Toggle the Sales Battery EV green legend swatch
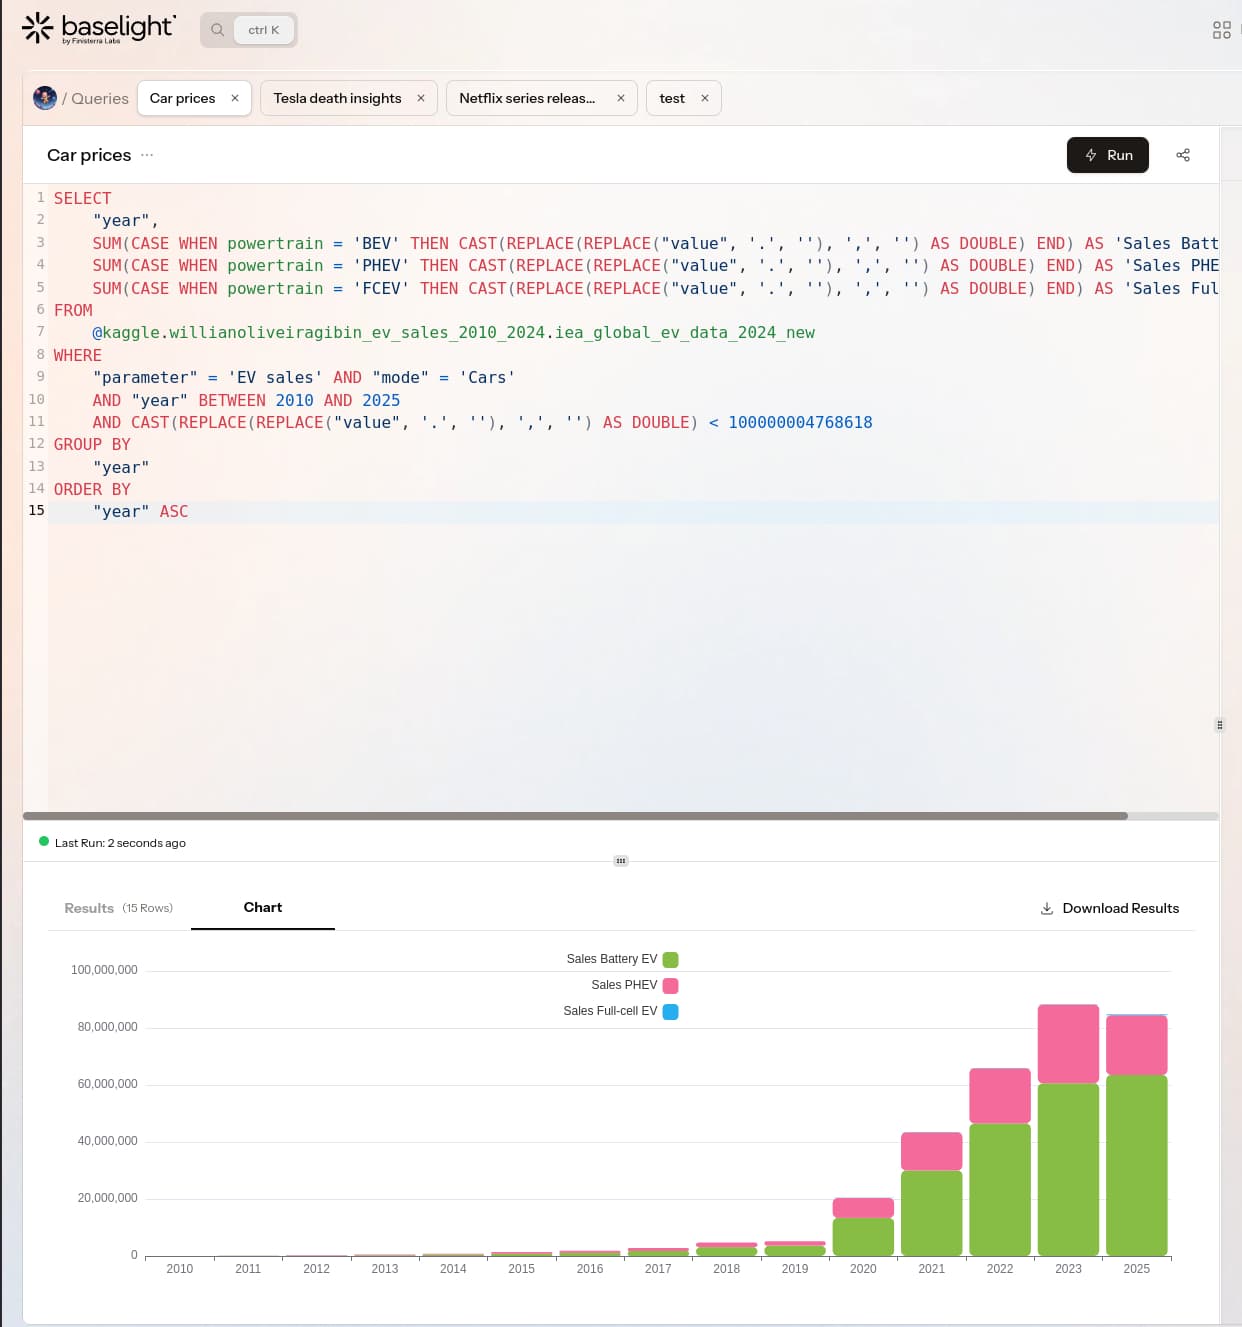 (x=671, y=960)
